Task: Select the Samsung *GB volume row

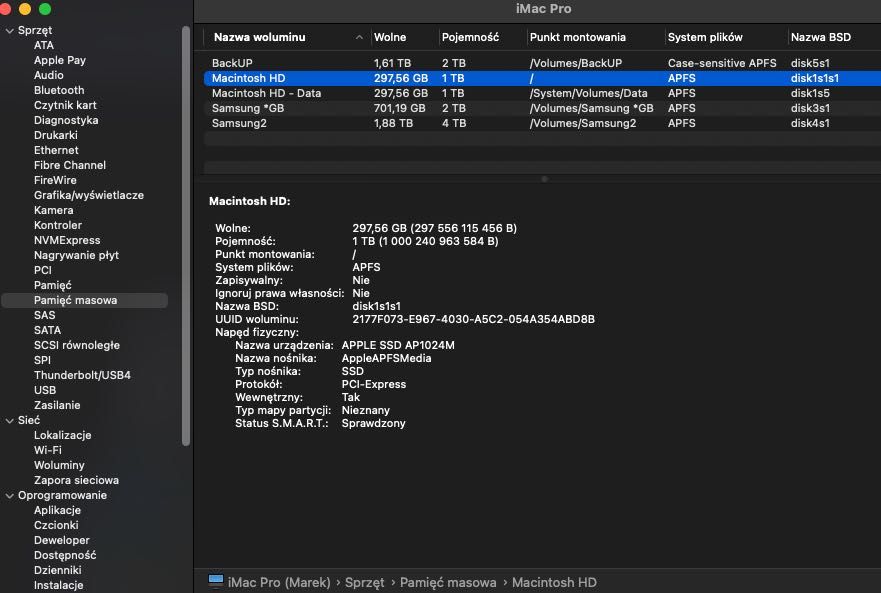Action: (542, 108)
